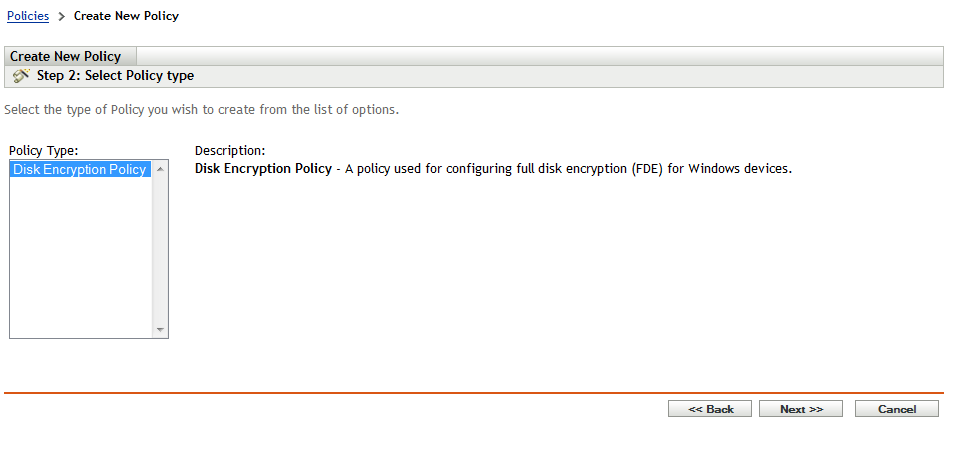Image resolution: width=957 pixels, height=455 pixels.
Task: Click the empty header bar right of the tab
Action: [540, 56]
